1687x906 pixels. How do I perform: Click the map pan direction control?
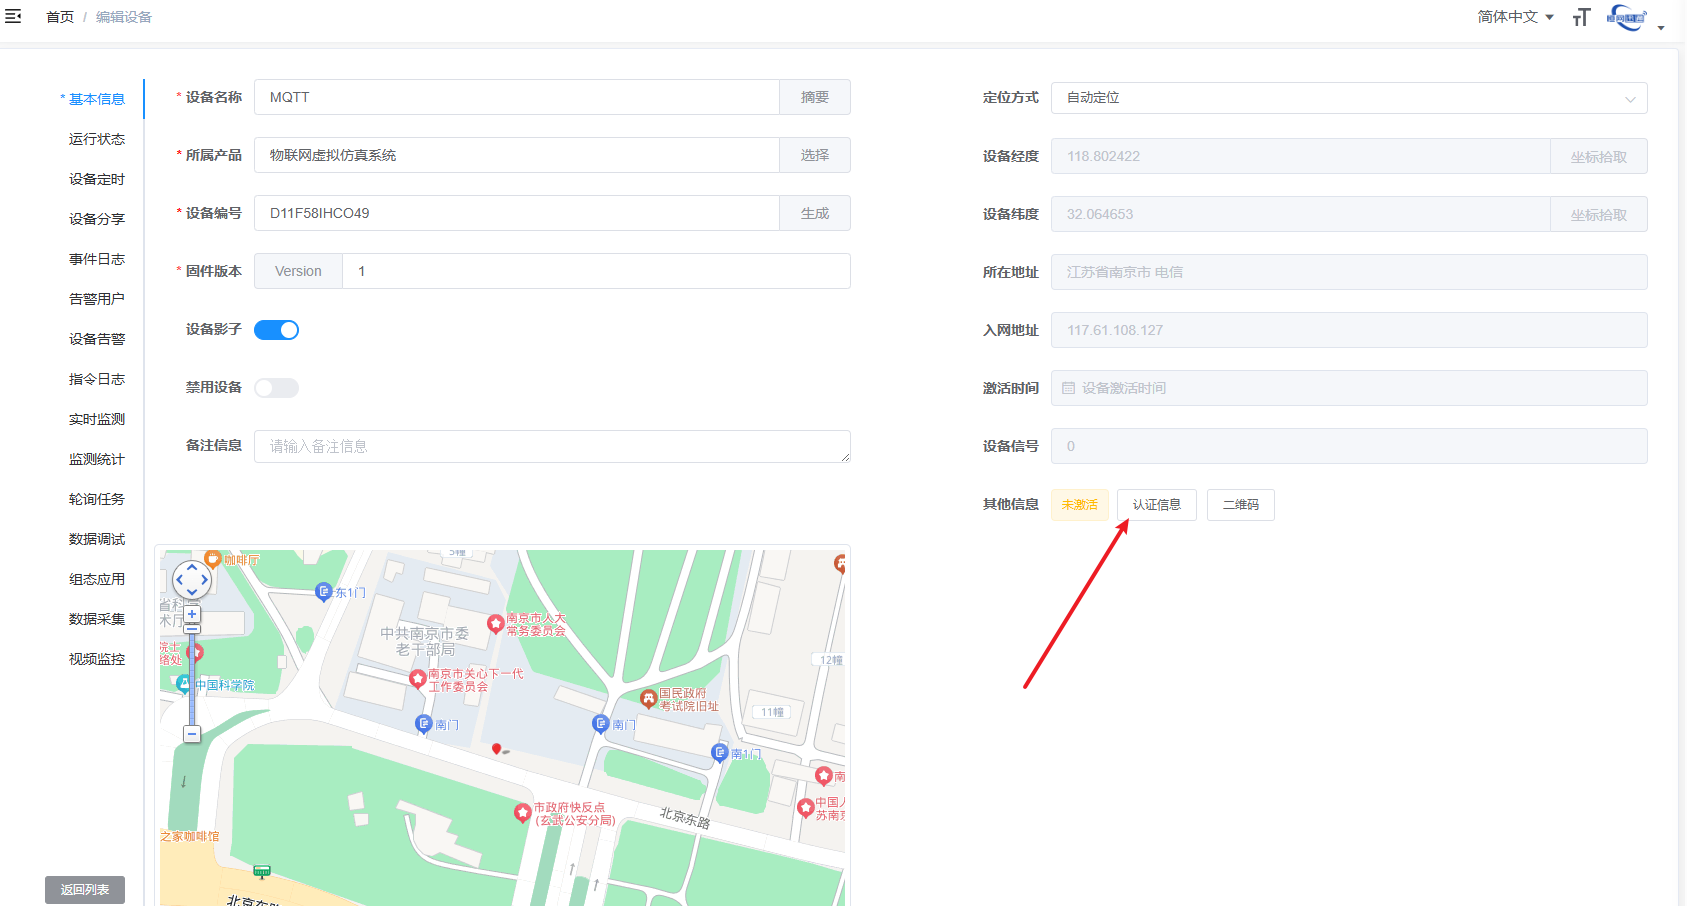tap(192, 579)
